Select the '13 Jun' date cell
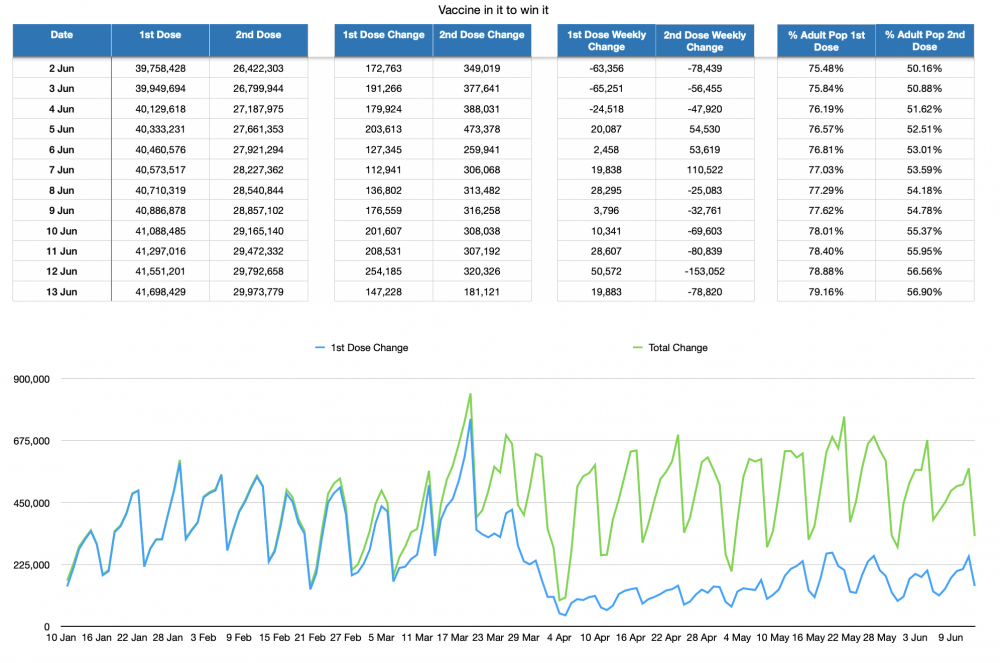 point(62,292)
